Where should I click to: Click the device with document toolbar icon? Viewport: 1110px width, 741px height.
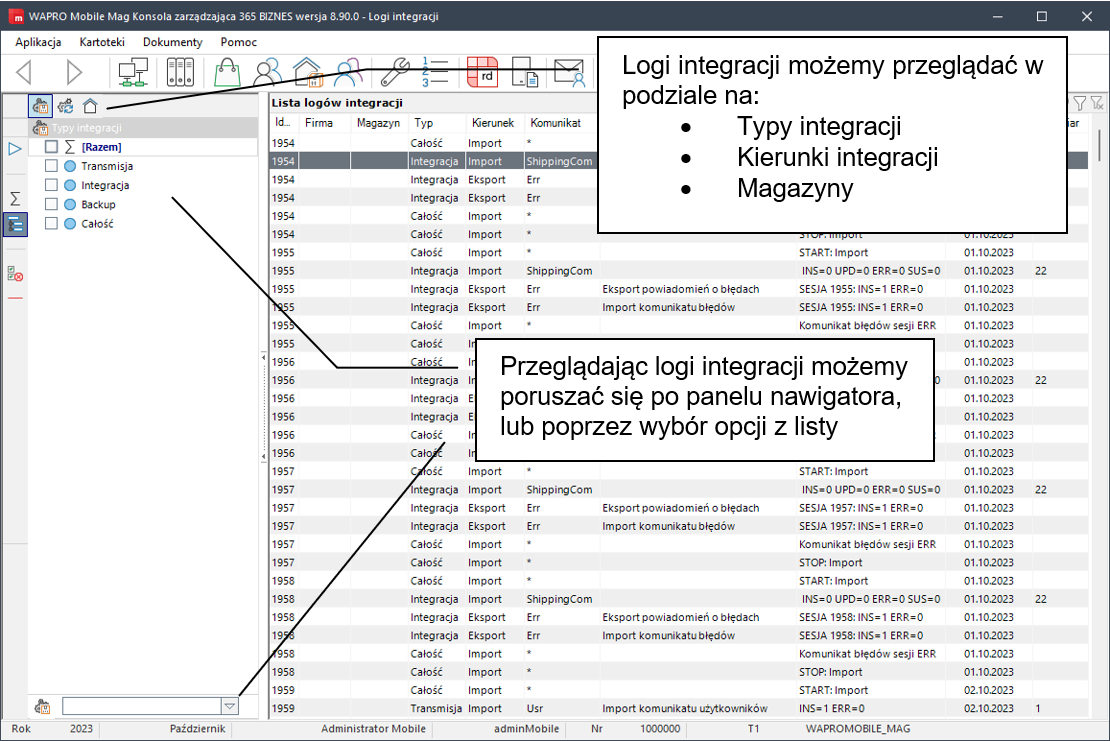pyautogui.click(x=525, y=72)
